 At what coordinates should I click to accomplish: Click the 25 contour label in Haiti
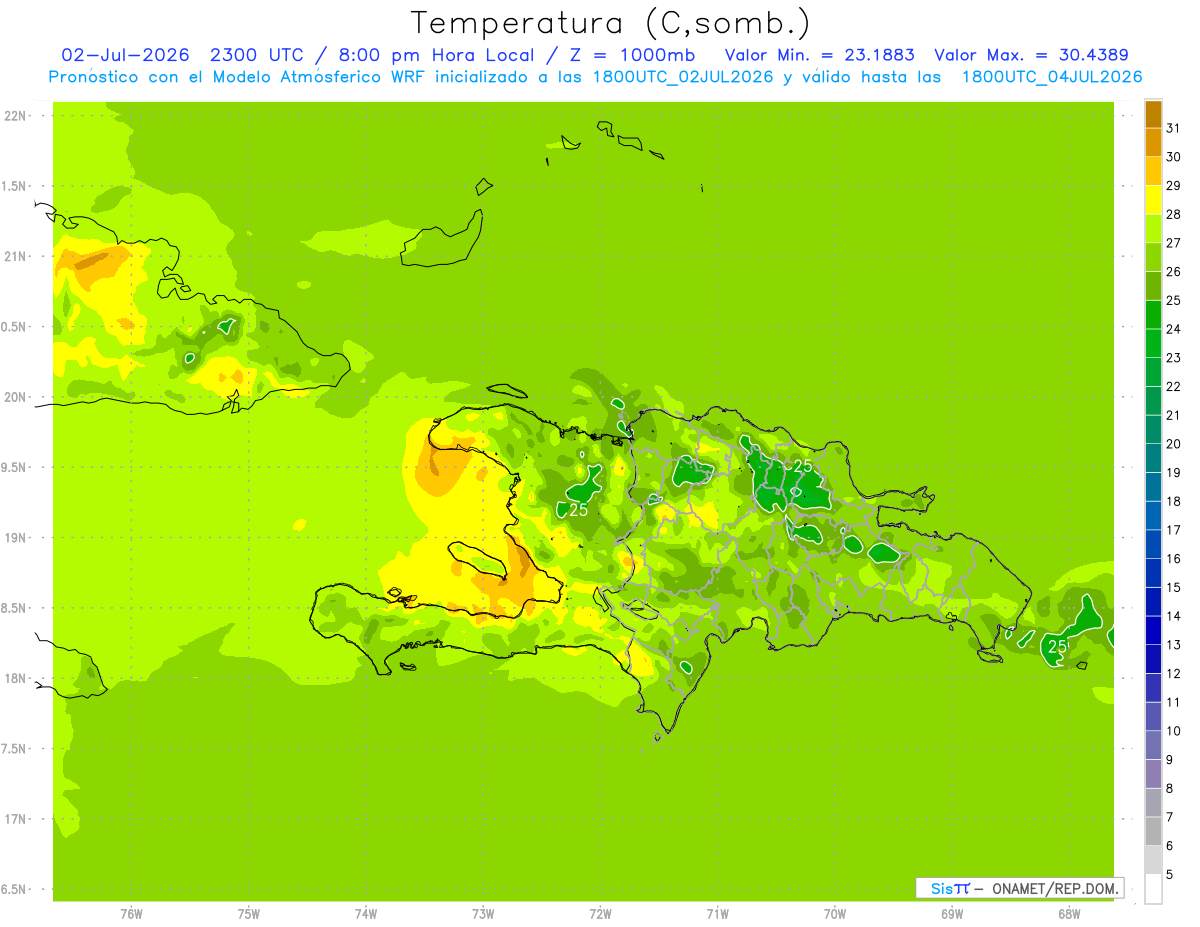pyautogui.click(x=578, y=510)
